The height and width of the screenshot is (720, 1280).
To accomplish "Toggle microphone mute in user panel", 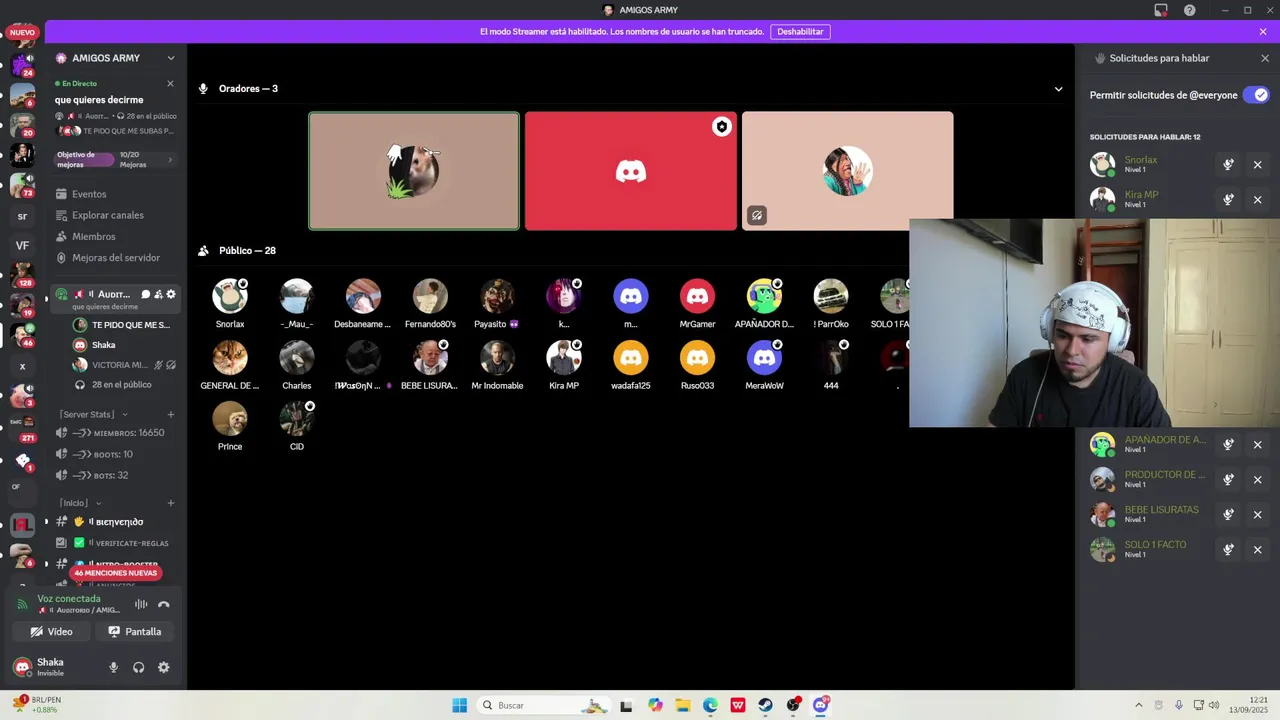I will [x=113, y=667].
